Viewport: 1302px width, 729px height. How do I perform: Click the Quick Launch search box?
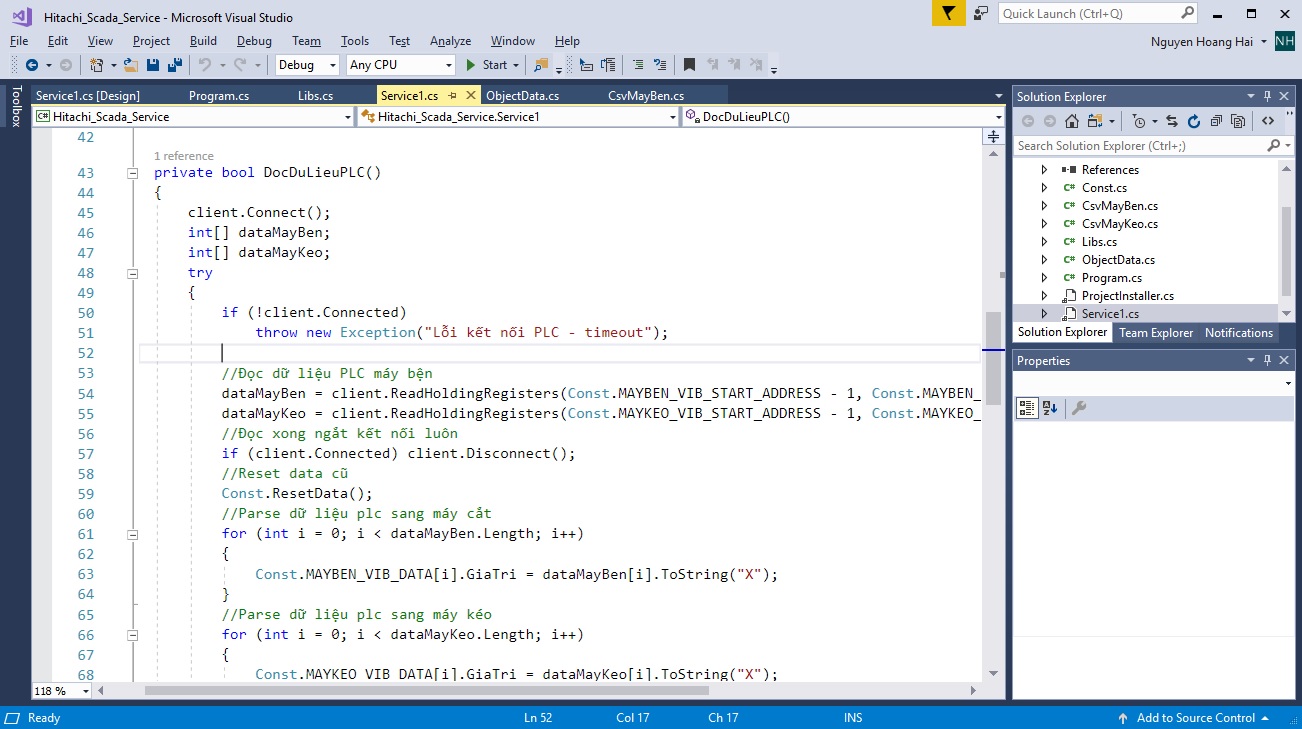click(x=1088, y=13)
